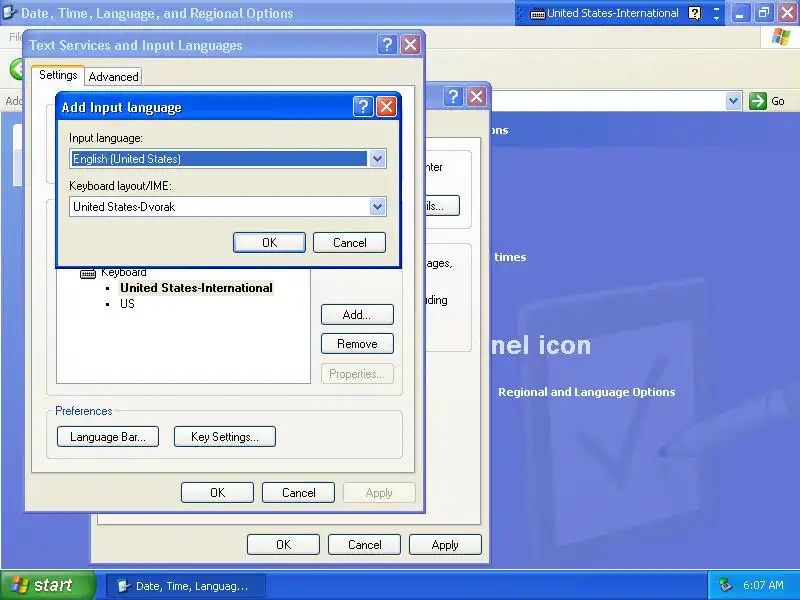Close the Text Services and Input Languages dialog
The width and height of the screenshot is (800, 600).
[410, 45]
